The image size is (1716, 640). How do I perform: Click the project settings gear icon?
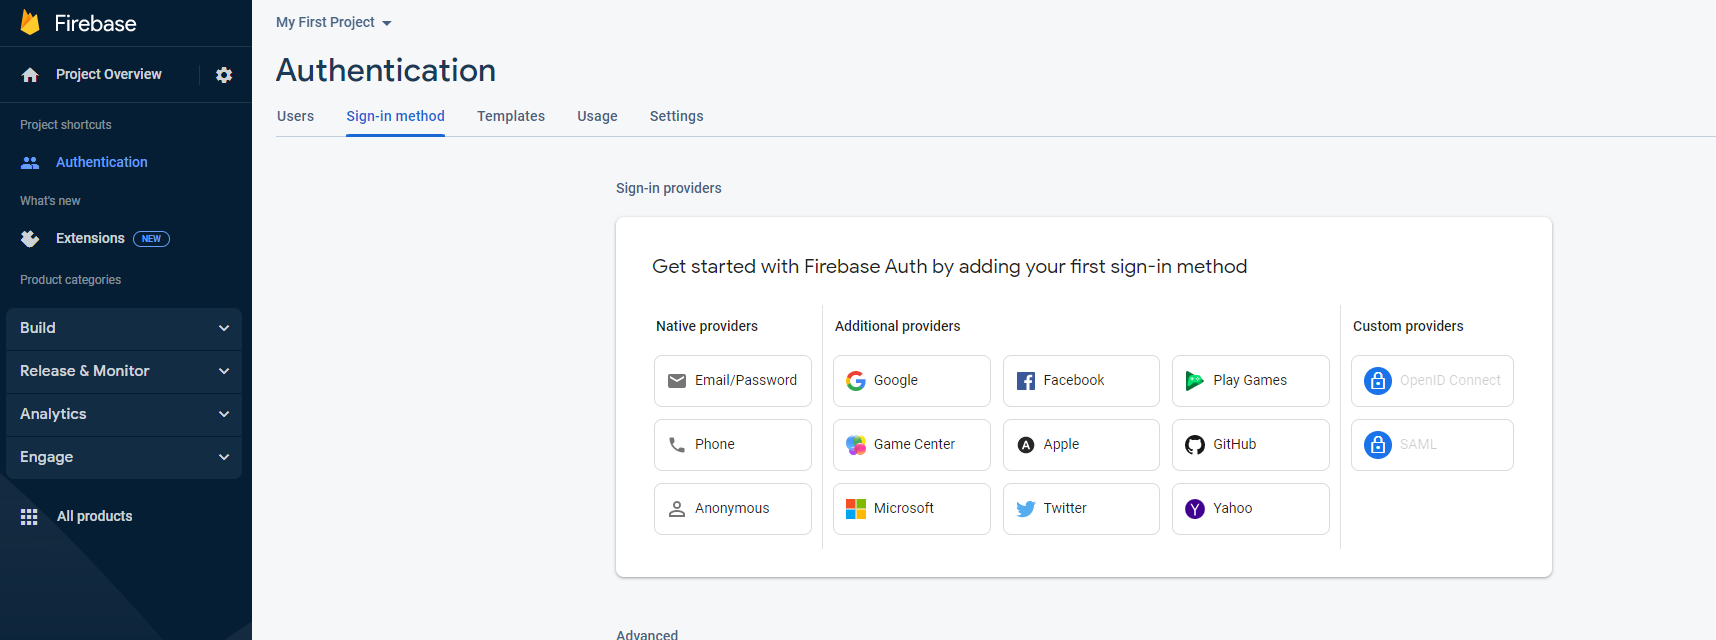224,75
